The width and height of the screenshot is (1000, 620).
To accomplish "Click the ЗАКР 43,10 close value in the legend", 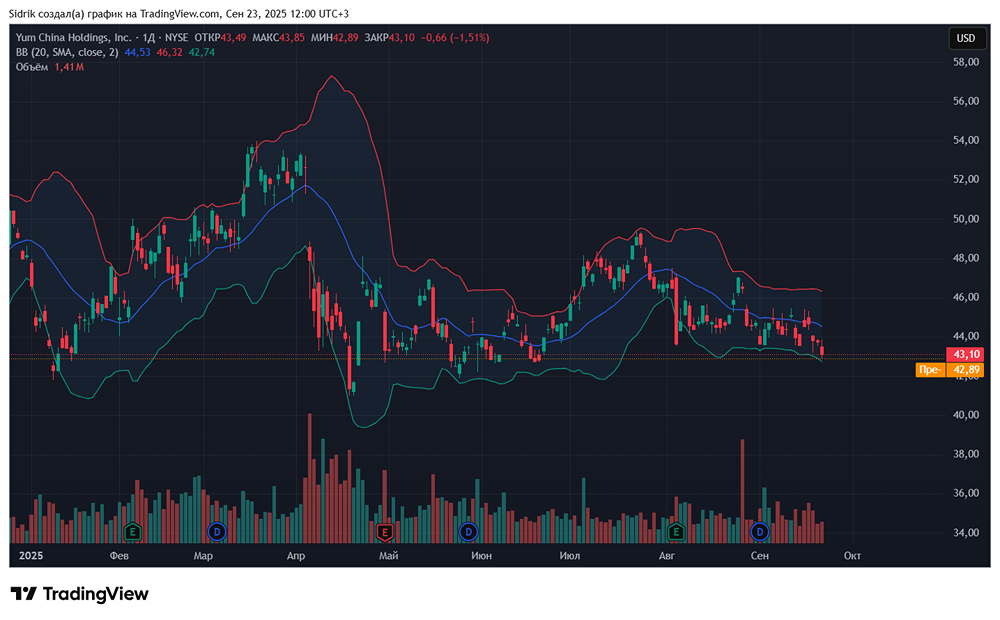I will coord(390,38).
